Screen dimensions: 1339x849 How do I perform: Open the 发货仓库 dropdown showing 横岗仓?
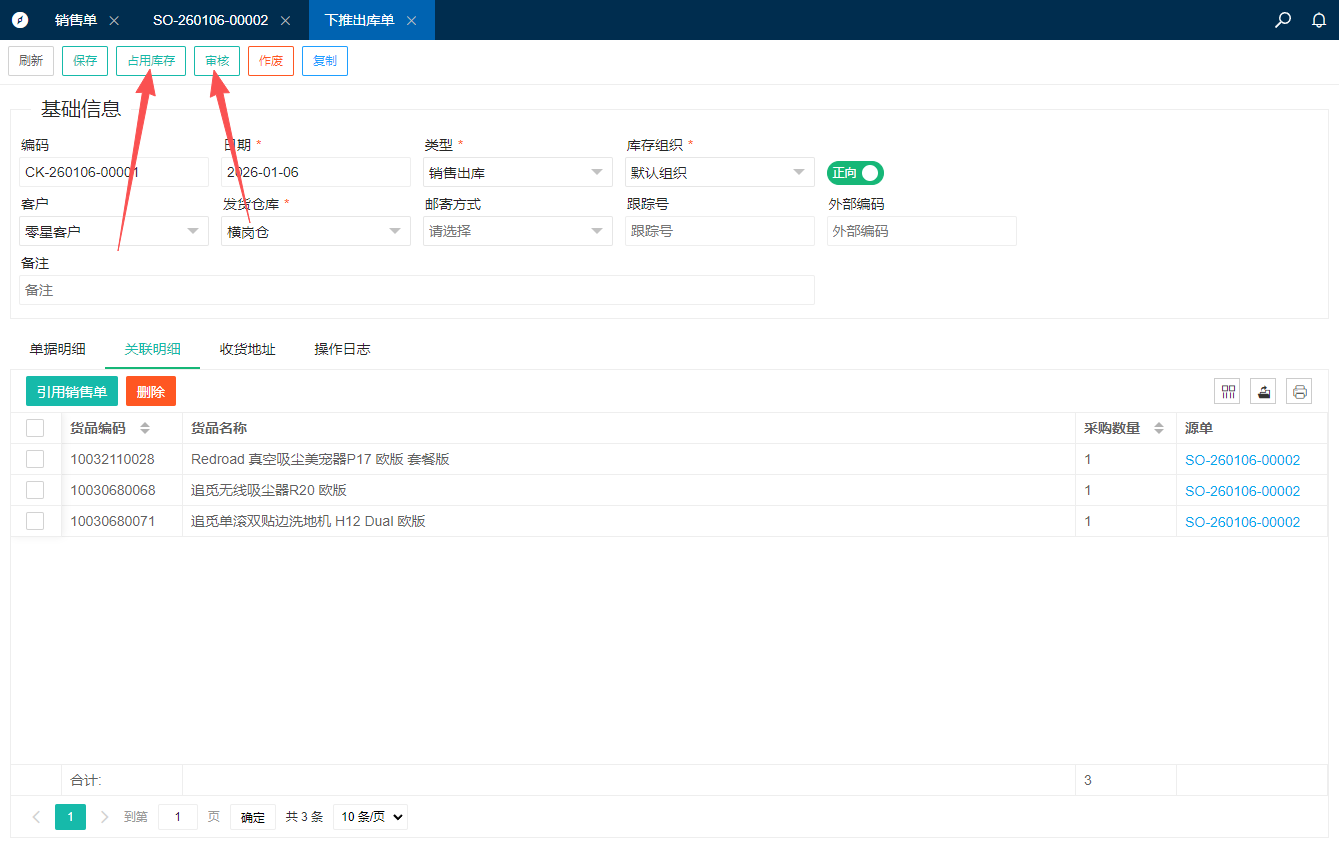(315, 231)
